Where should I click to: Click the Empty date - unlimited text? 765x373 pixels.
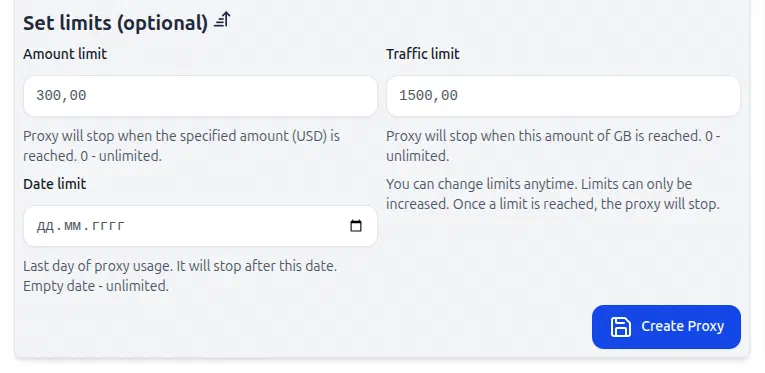point(96,286)
